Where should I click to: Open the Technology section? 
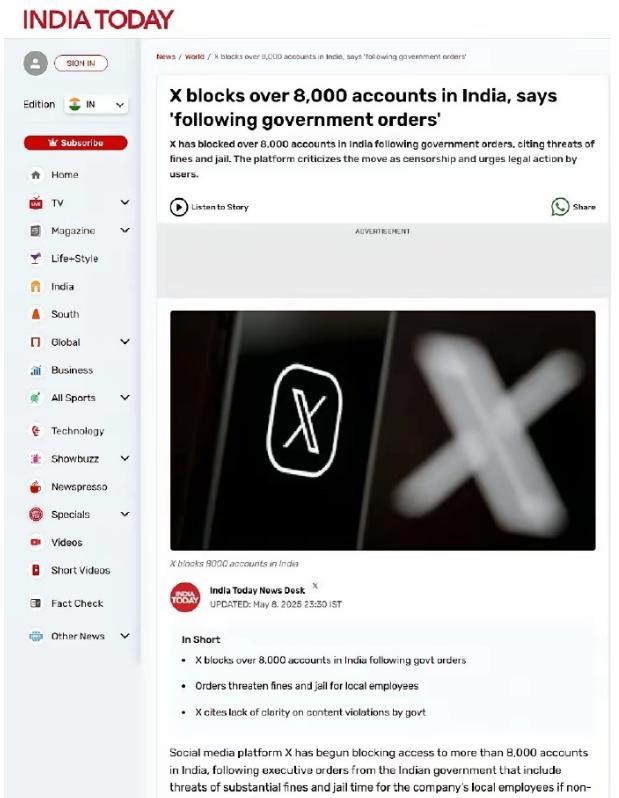77,431
